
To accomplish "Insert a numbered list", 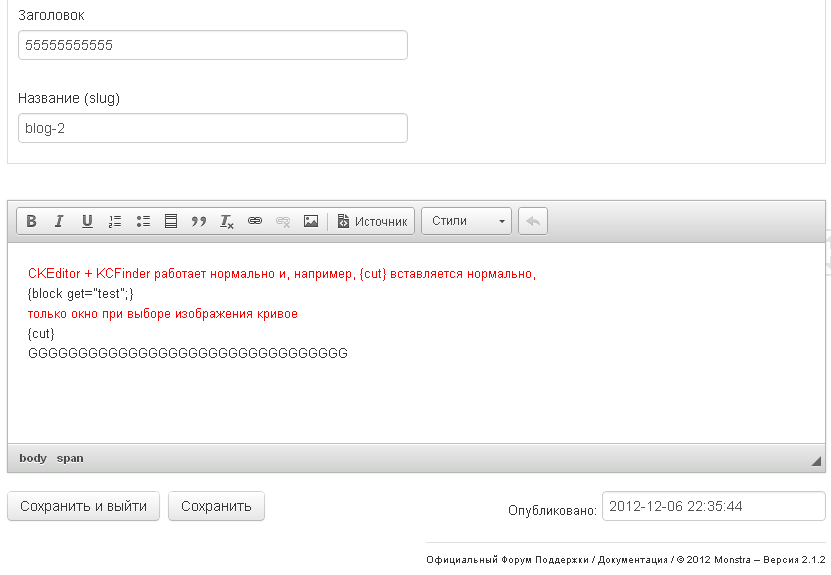I will pos(115,221).
